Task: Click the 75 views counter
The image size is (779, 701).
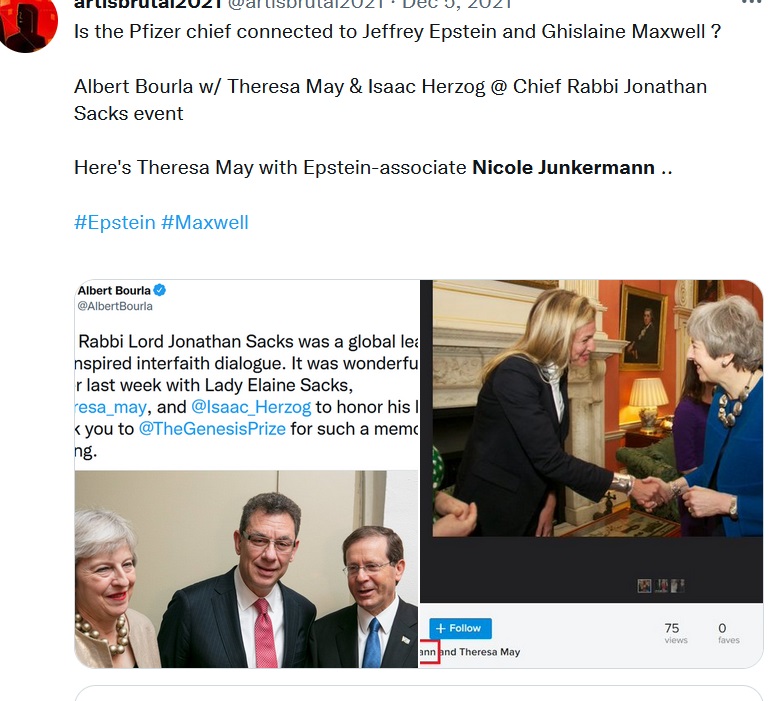Action: pos(675,633)
